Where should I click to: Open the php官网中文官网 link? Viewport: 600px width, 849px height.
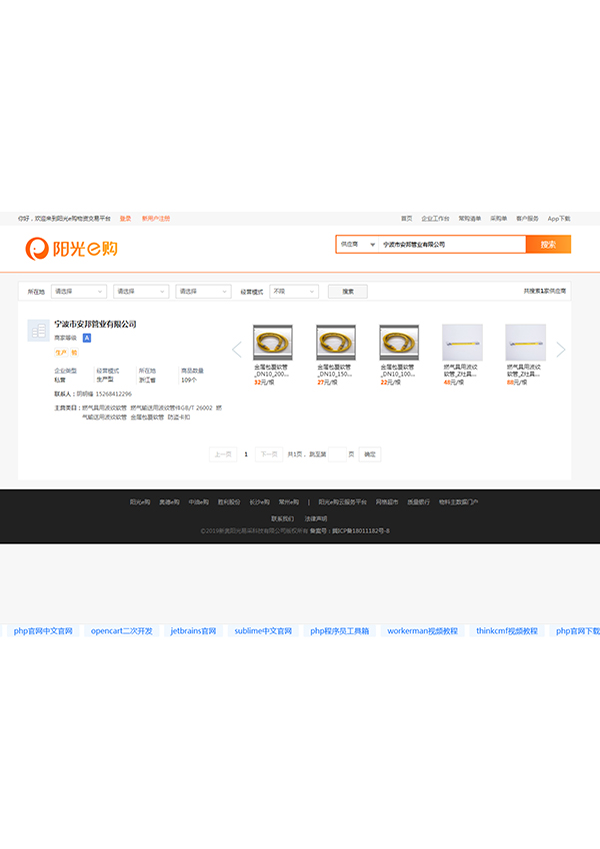tap(43, 631)
